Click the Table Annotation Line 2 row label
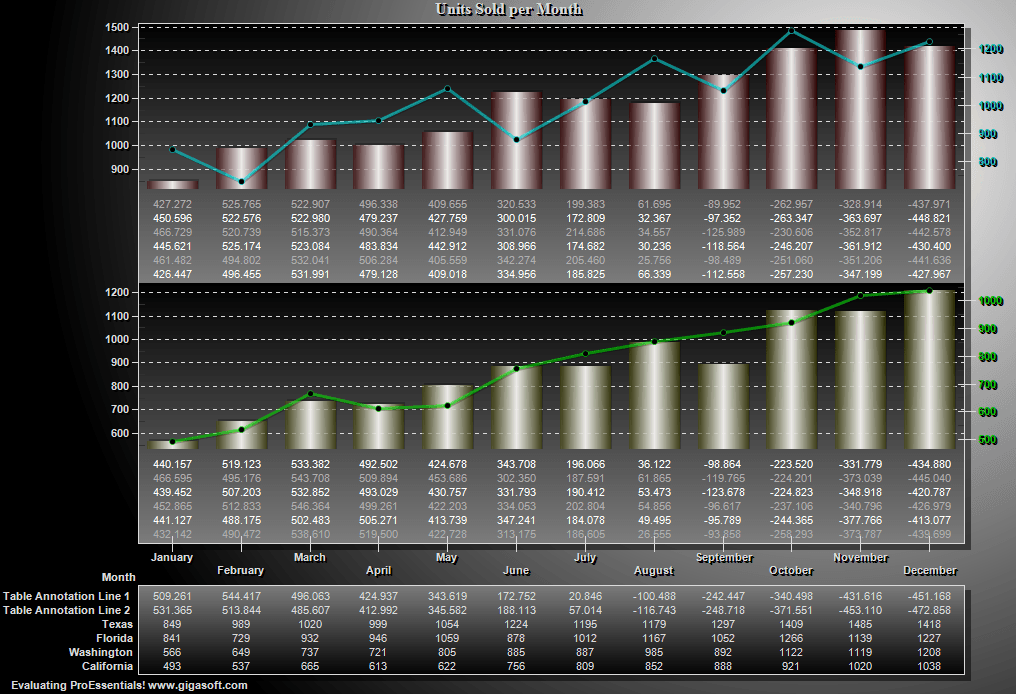Screen dimensions: 1016x694 (66, 610)
